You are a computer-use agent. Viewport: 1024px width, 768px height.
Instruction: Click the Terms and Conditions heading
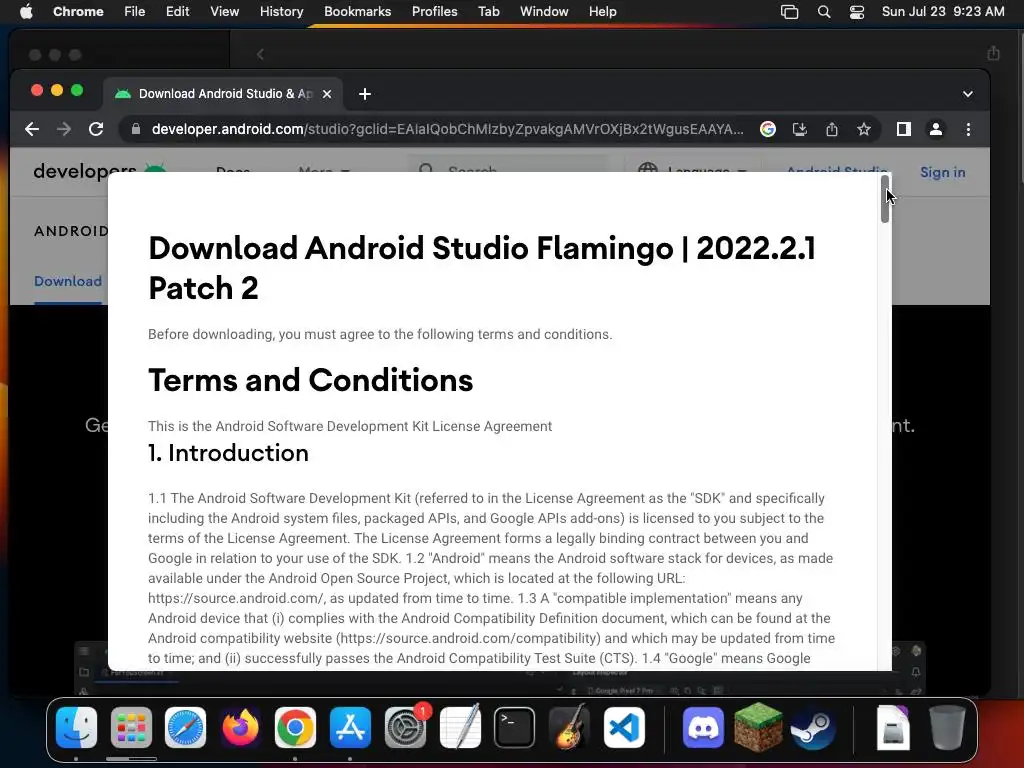[311, 380]
